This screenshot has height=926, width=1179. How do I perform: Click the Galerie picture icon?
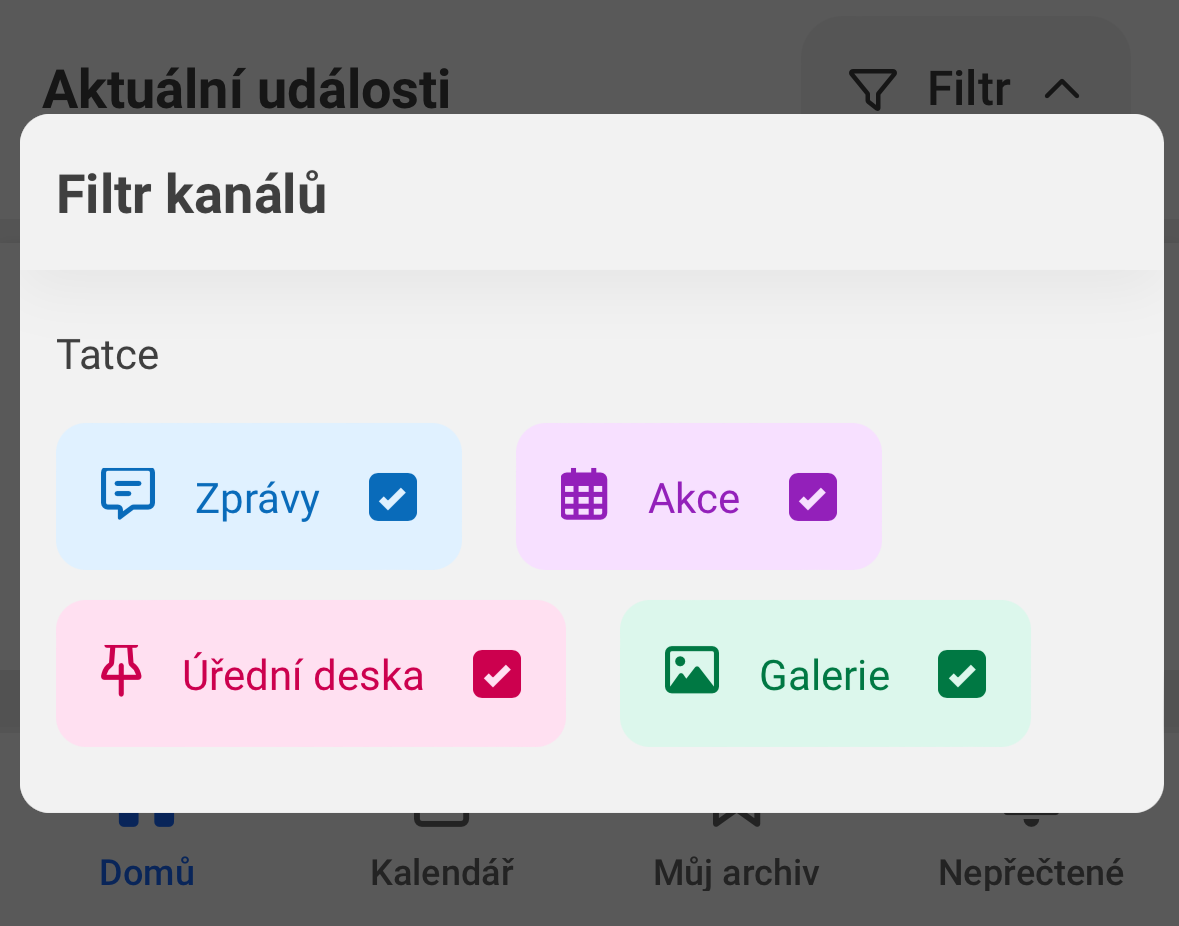coord(692,670)
